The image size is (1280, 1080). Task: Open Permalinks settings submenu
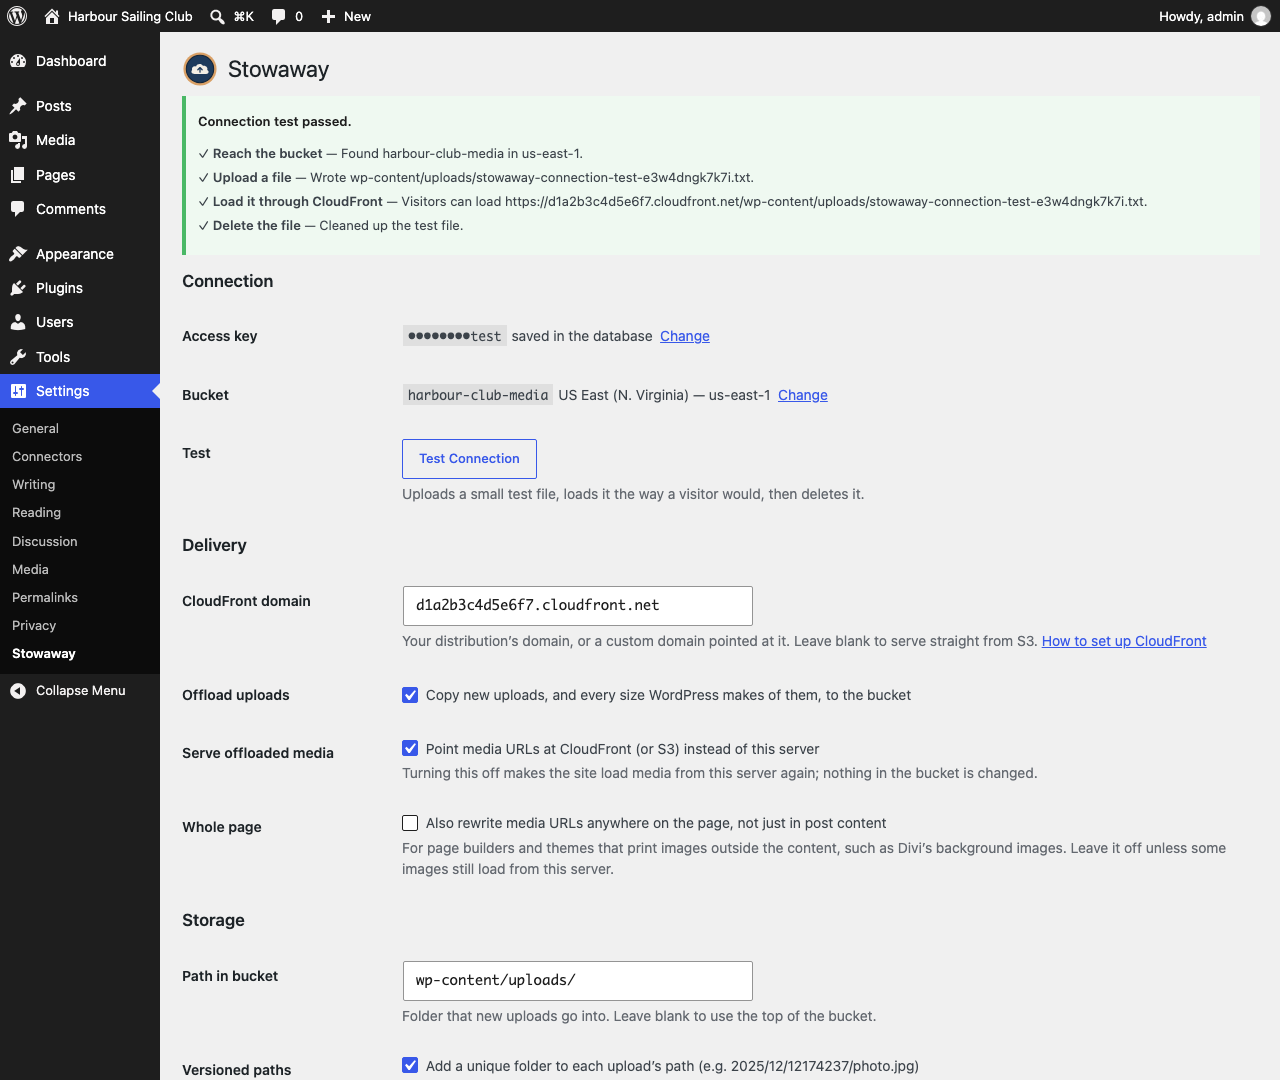click(x=45, y=597)
